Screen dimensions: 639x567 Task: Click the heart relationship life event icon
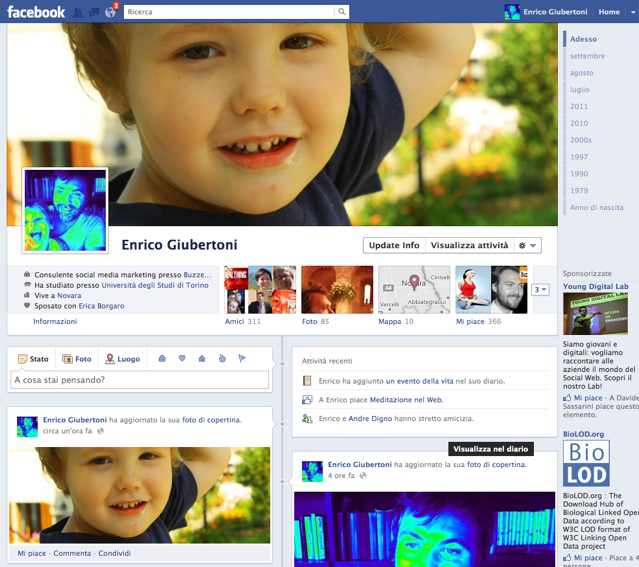click(x=182, y=358)
